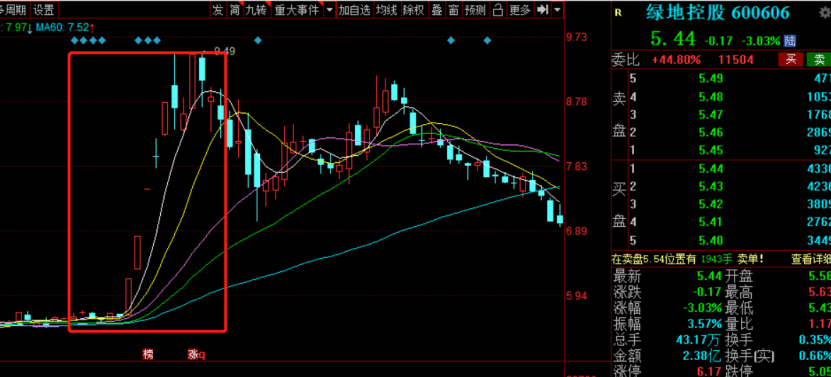Screen dimensions: 831x377
Task: Click the 7.83 price axis label
Action: (x=576, y=166)
